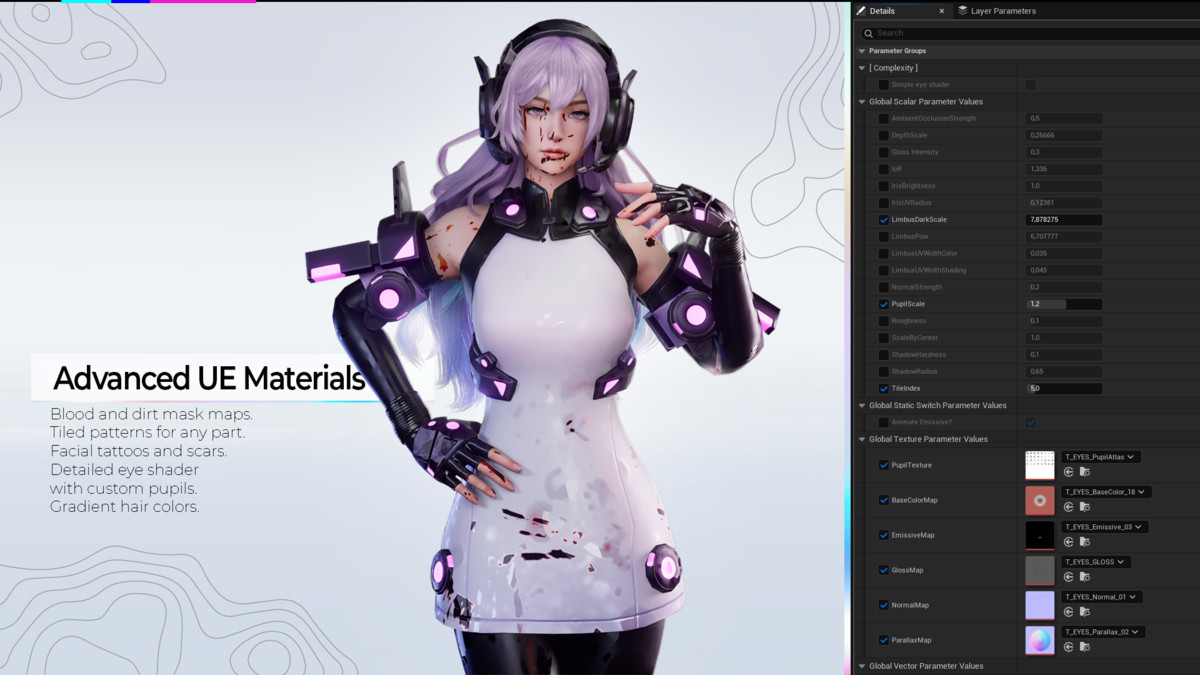The image size is (1200, 675).
Task: Browse to T_EYES_BaseColor_18 asset via folder icon
Action: [x=1084, y=507]
